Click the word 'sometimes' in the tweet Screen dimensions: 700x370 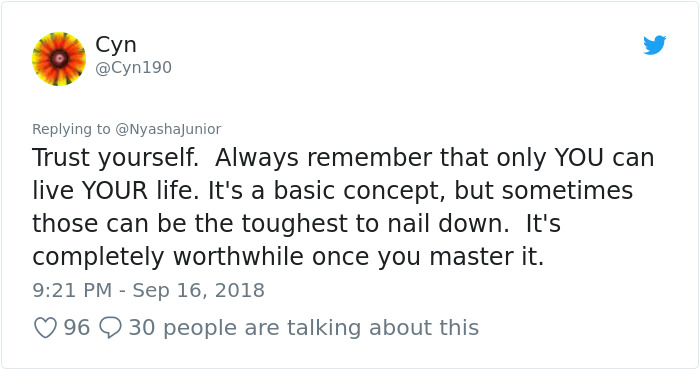coord(567,191)
